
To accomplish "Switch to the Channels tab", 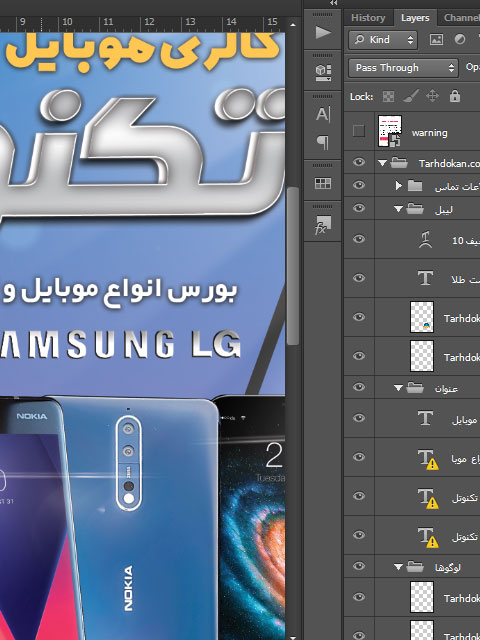I will [462, 18].
